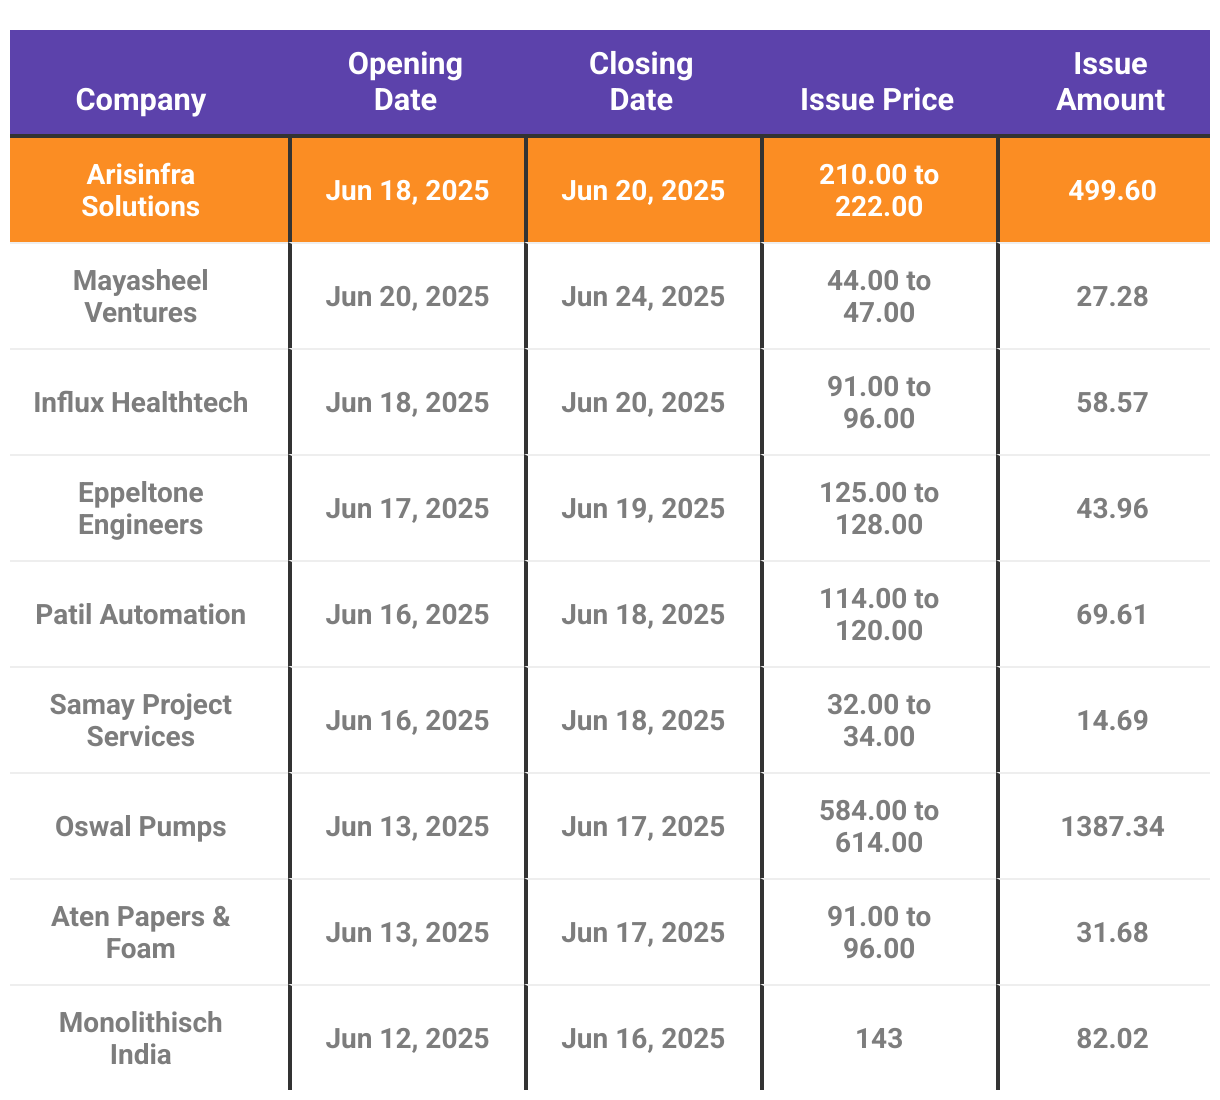The height and width of the screenshot is (1100, 1220).
Task: Click the Company column header
Action: (141, 100)
